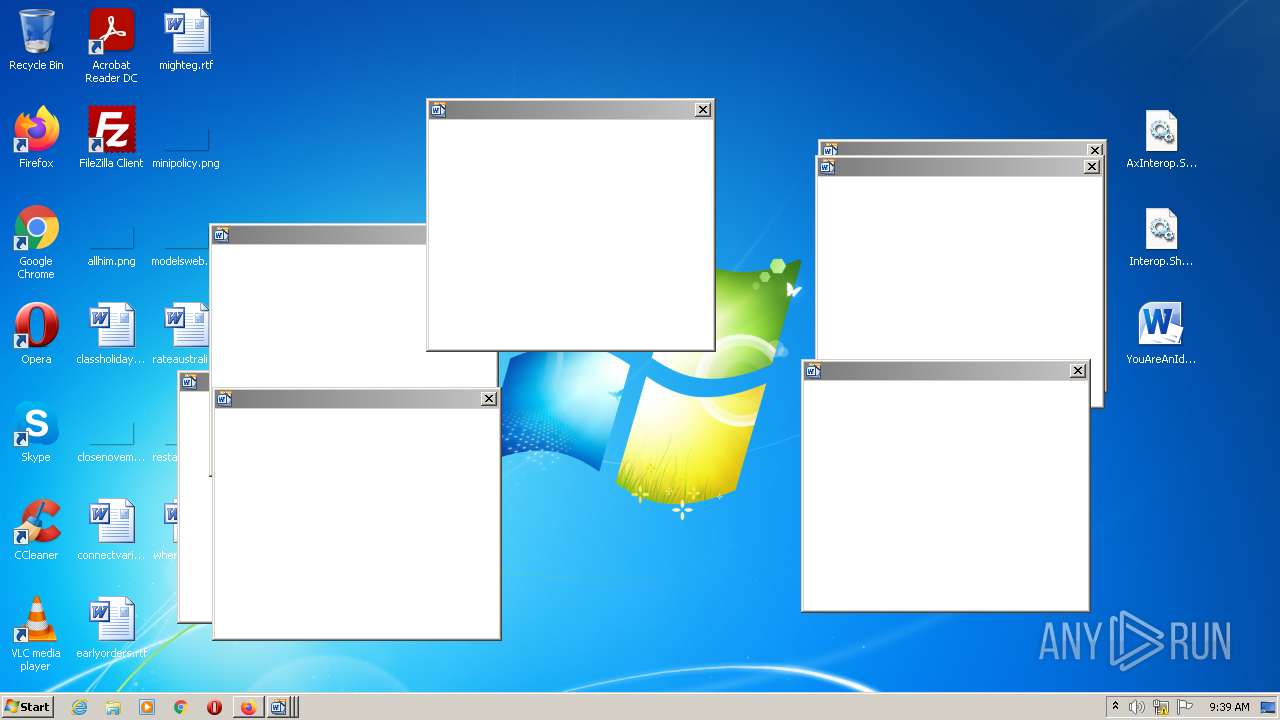Close the front blank window at bottom left
This screenshot has width=1280, height=720.
pyautogui.click(x=489, y=399)
